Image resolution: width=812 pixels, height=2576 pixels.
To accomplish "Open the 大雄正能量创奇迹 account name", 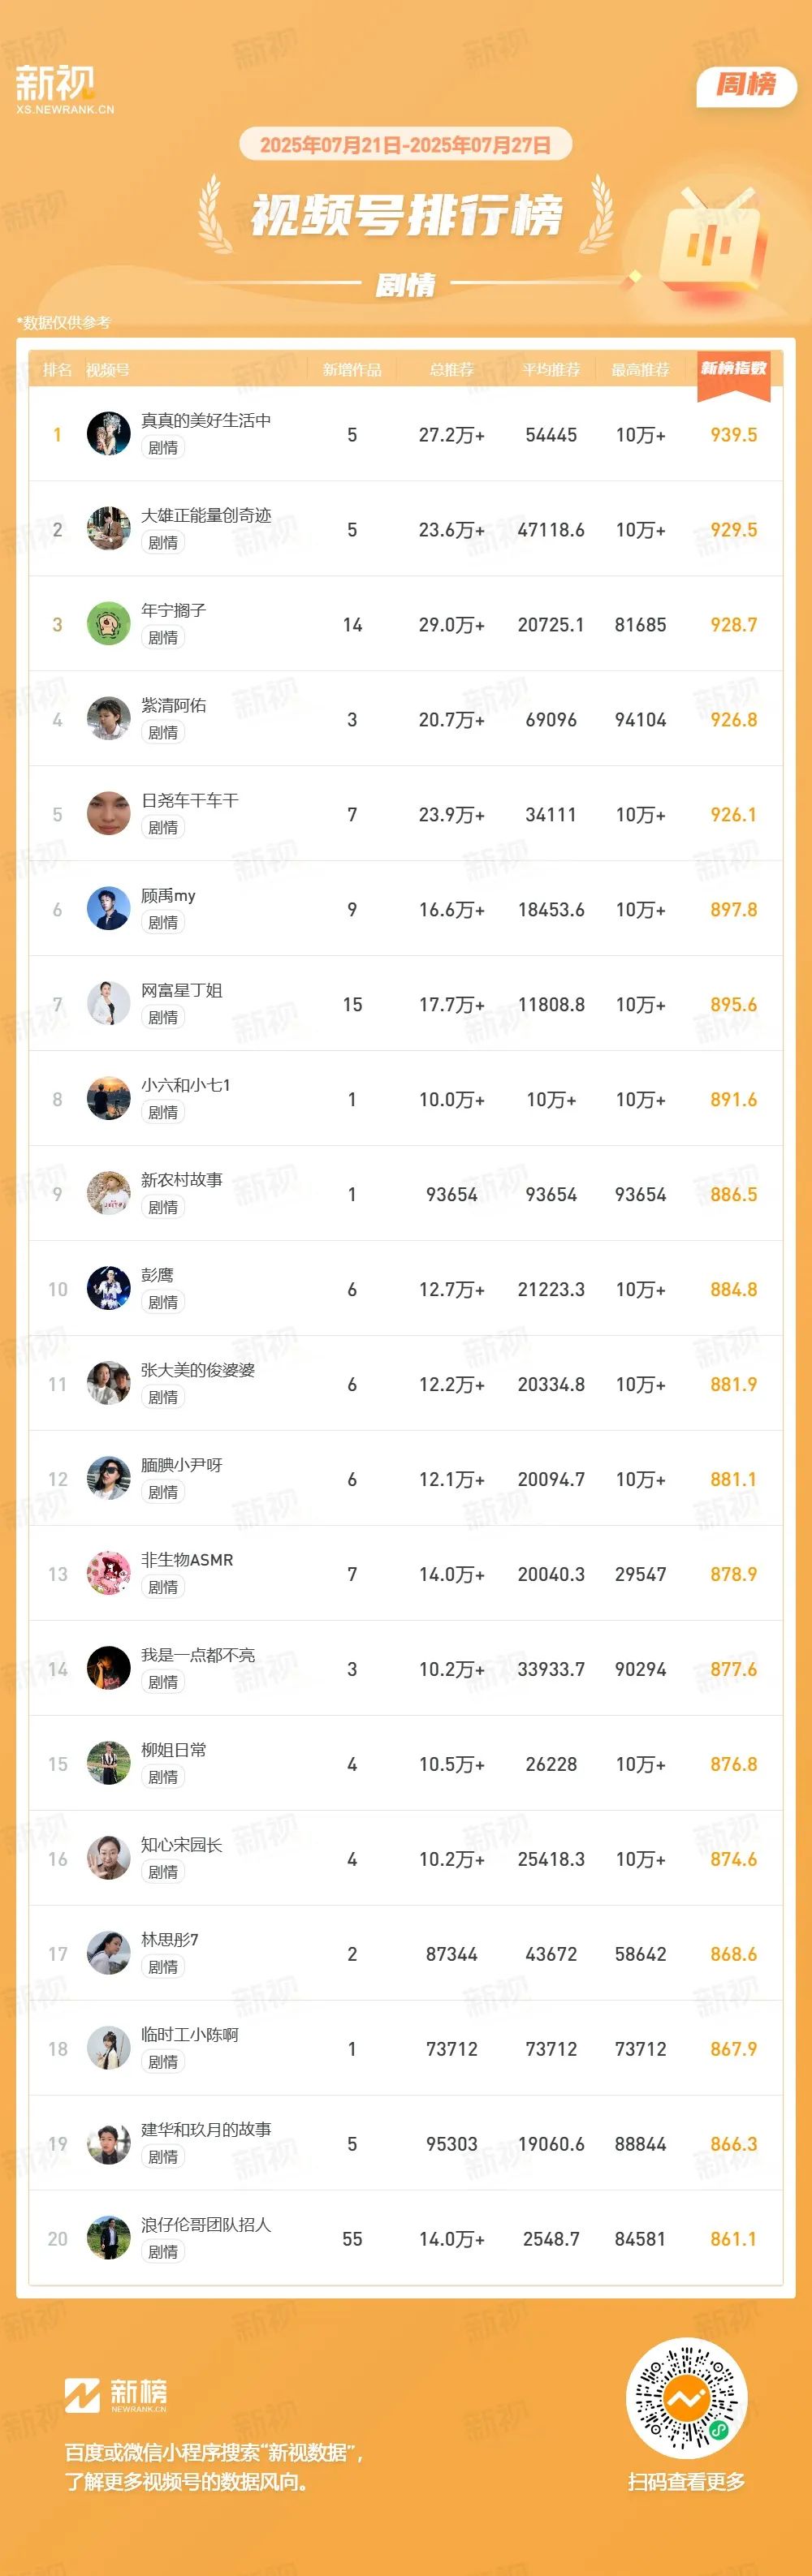I will [206, 516].
